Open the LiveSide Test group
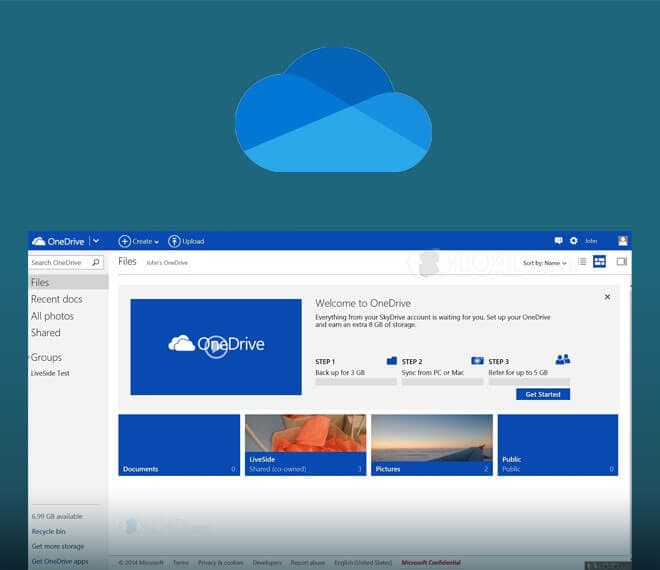 [x=50, y=373]
